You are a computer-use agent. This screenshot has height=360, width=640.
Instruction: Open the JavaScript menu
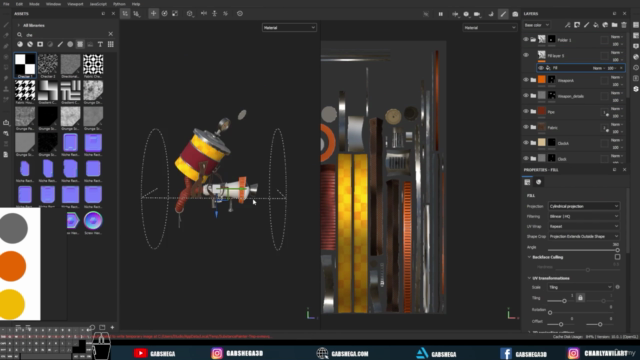98,4
